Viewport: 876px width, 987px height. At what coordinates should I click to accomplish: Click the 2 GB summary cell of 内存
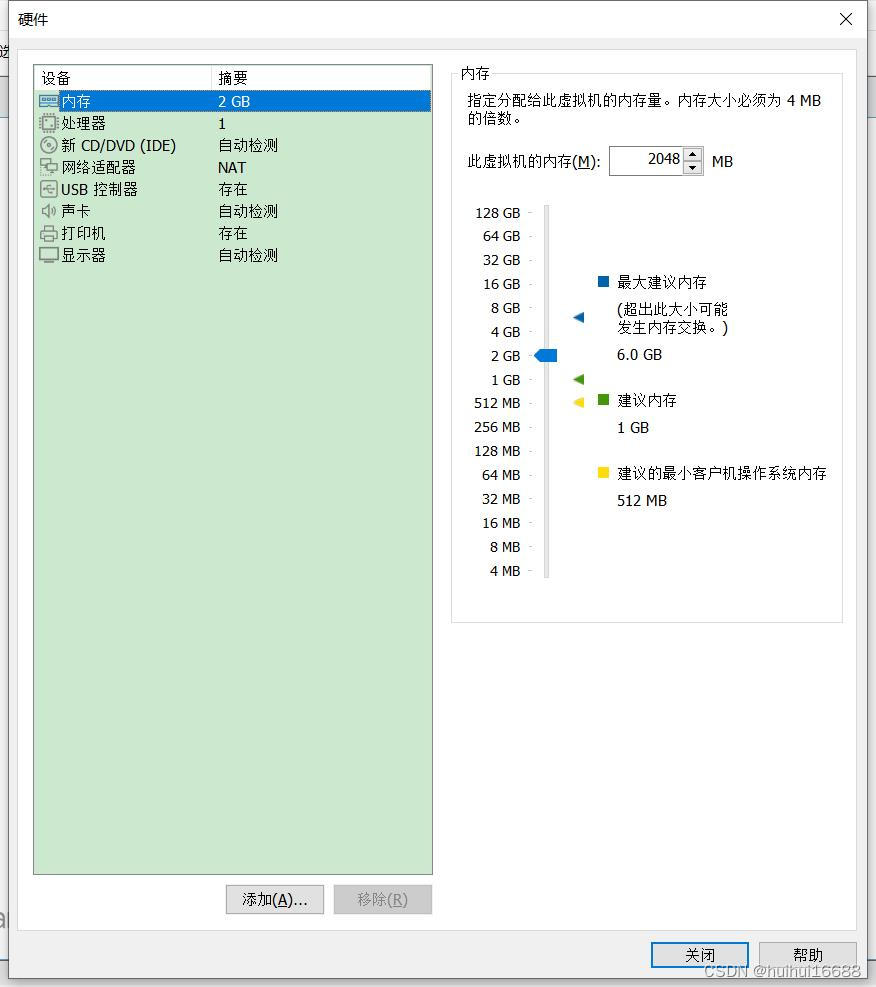234,101
